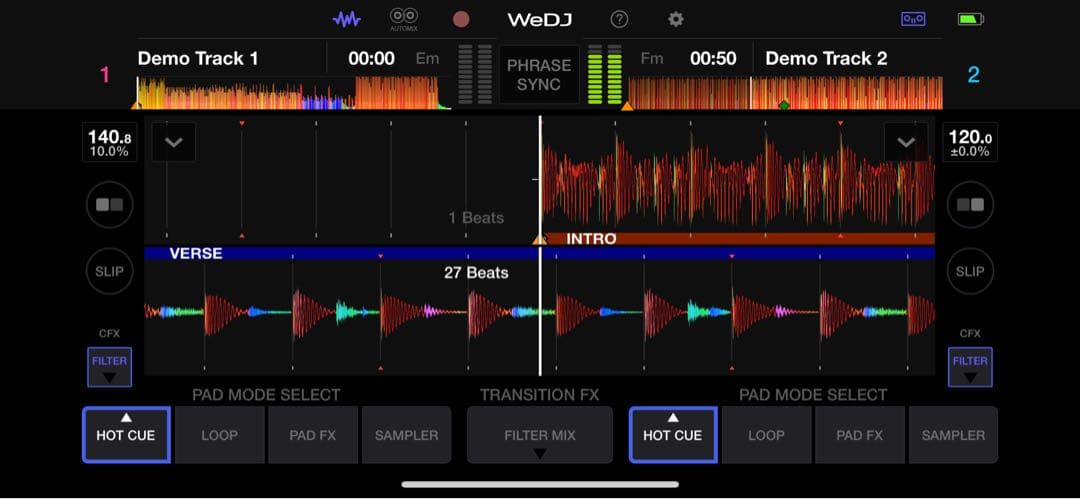Open the help question mark icon
The image size is (1080, 499).
[x=619, y=19]
